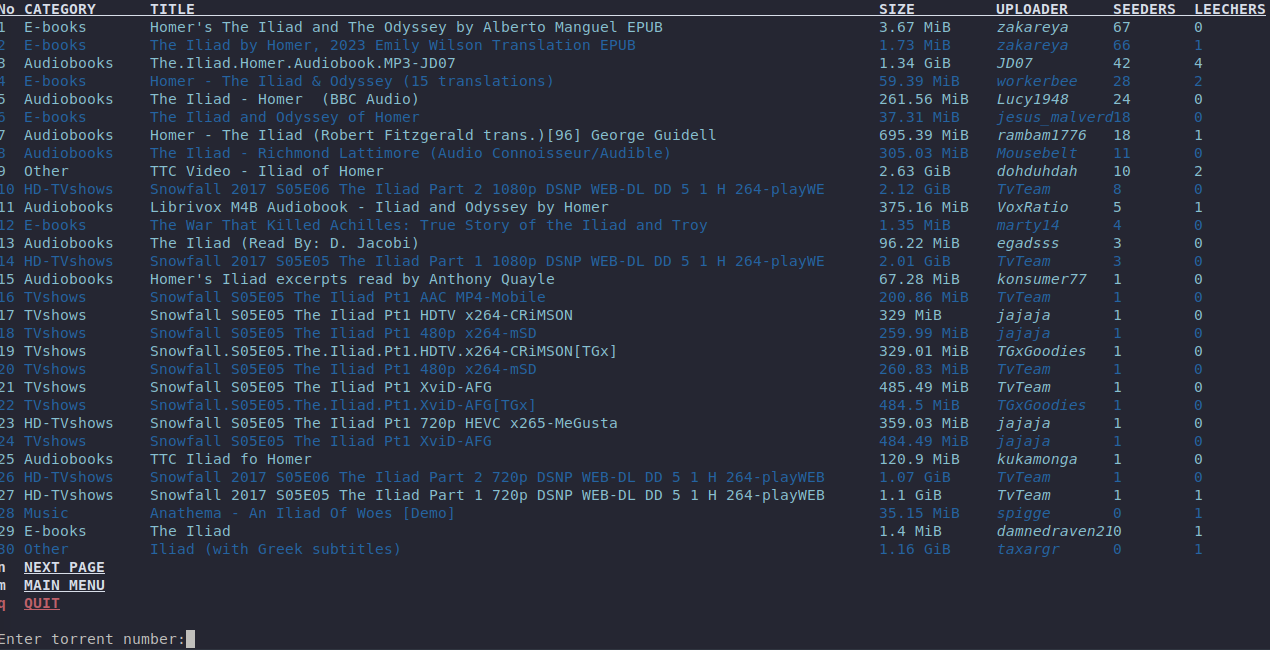Image resolution: width=1270 pixels, height=650 pixels.
Task: Click 'TTC Iliad fo Homer' title
Action: (x=231, y=459)
